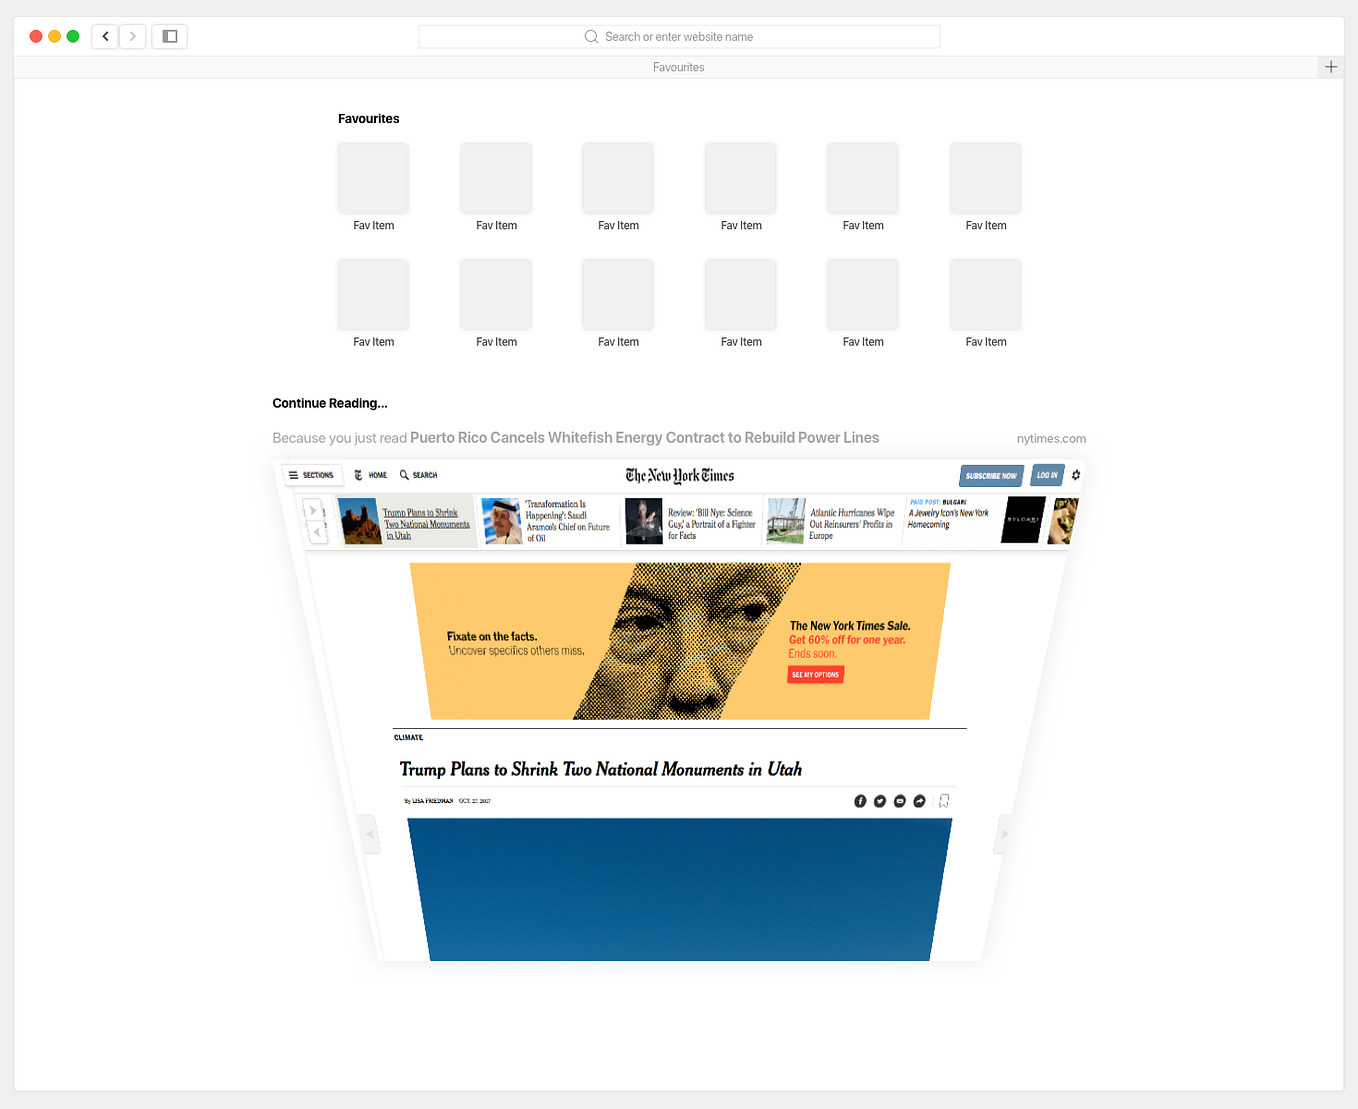Email the article with the envelope icon
The image size is (1358, 1109).
coord(899,800)
